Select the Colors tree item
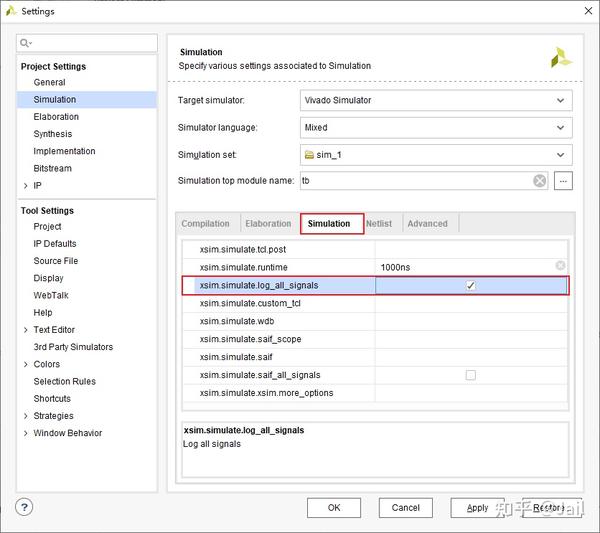 point(47,364)
